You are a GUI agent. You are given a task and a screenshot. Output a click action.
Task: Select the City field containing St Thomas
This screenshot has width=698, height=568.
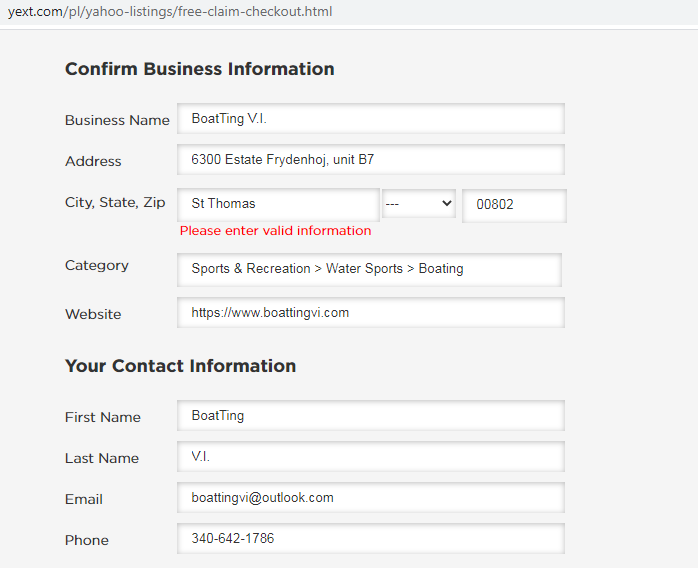(278, 204)
